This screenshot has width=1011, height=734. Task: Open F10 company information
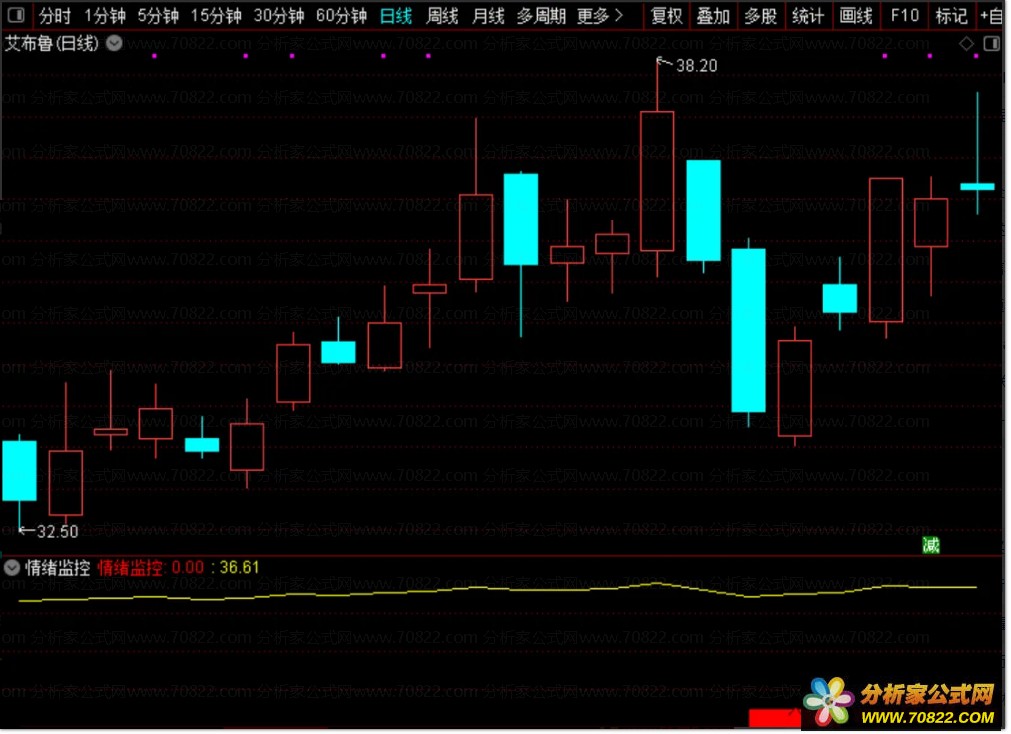click(904, 15)
